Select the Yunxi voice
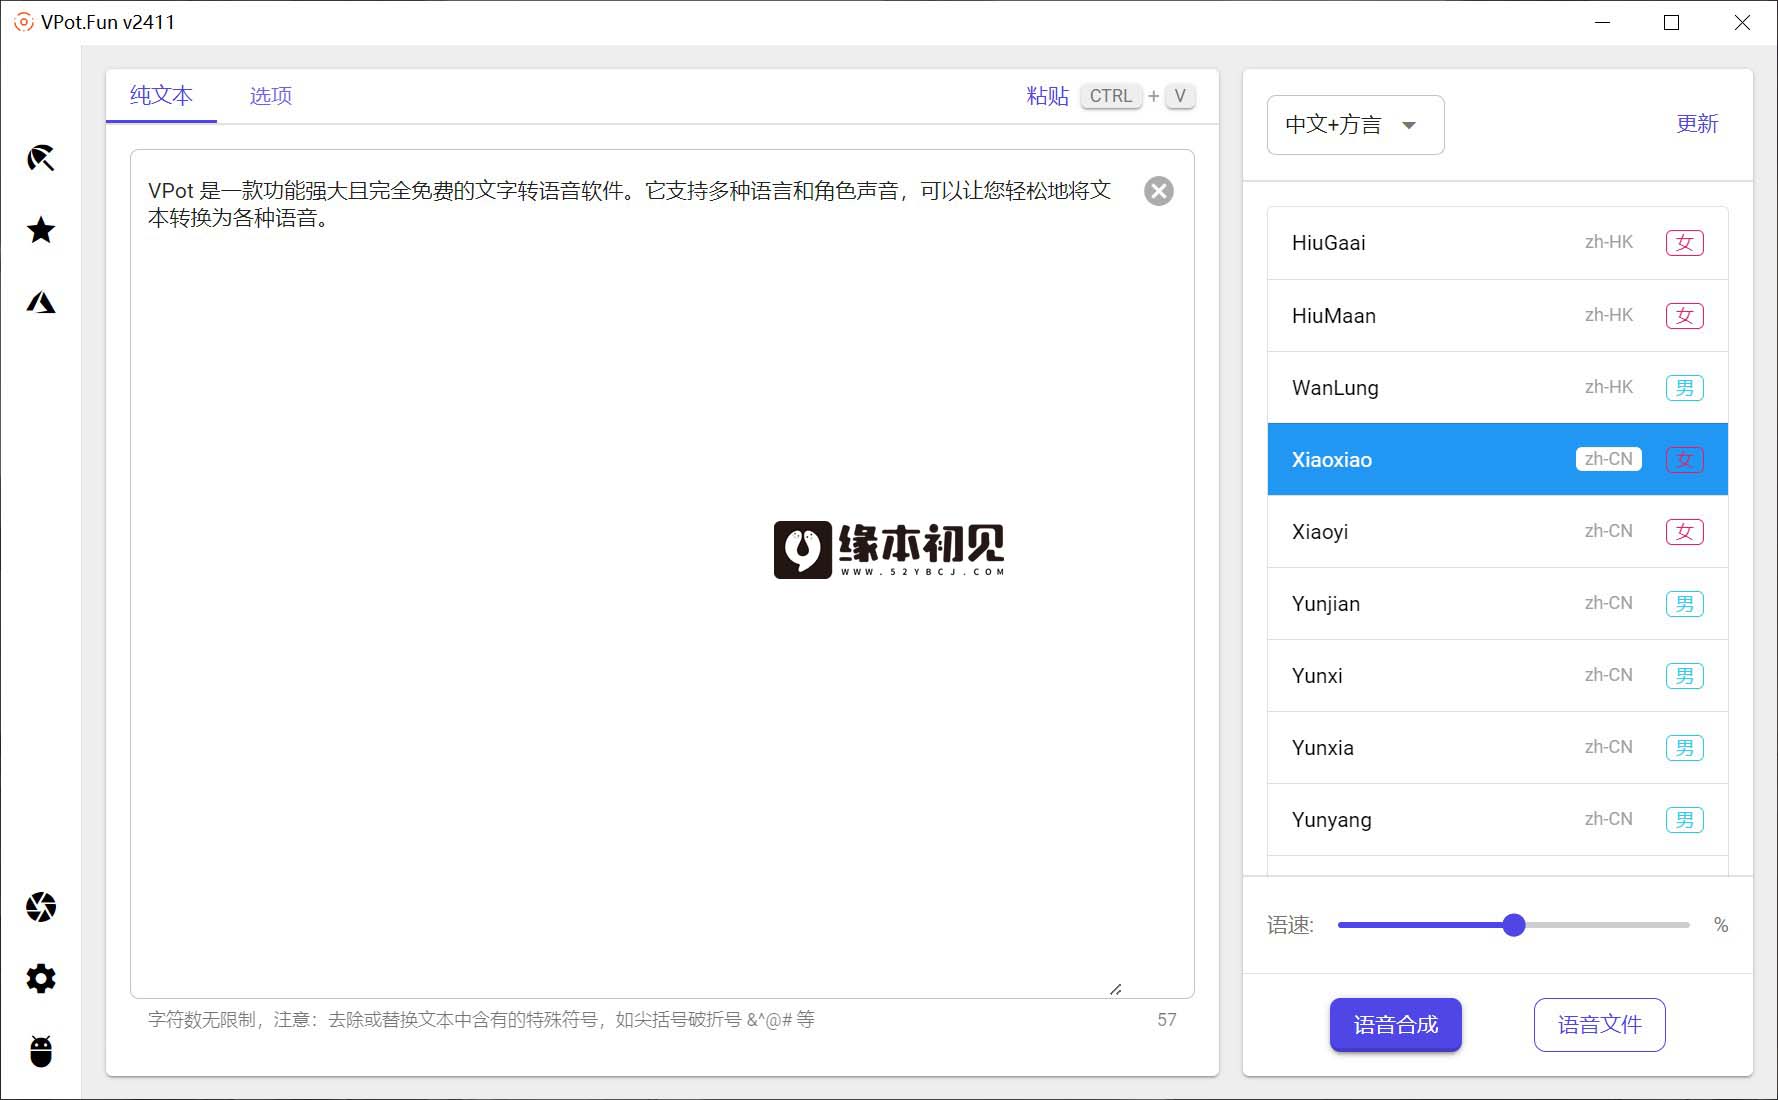Screen dimensions: 1778x1100 point(1498,676)
